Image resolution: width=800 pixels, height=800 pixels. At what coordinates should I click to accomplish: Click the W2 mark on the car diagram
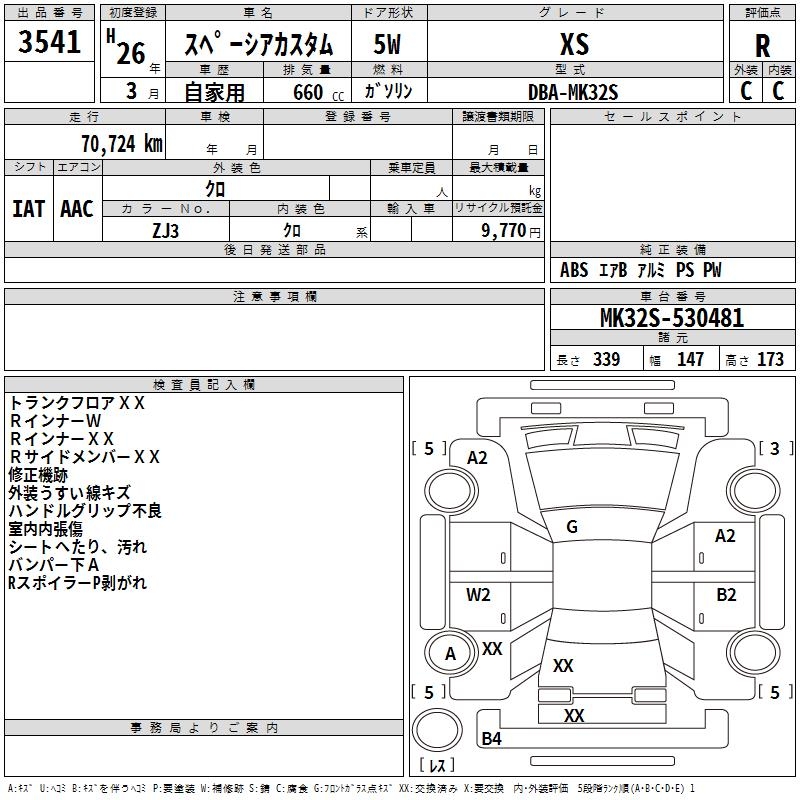(x=478, y=595)
